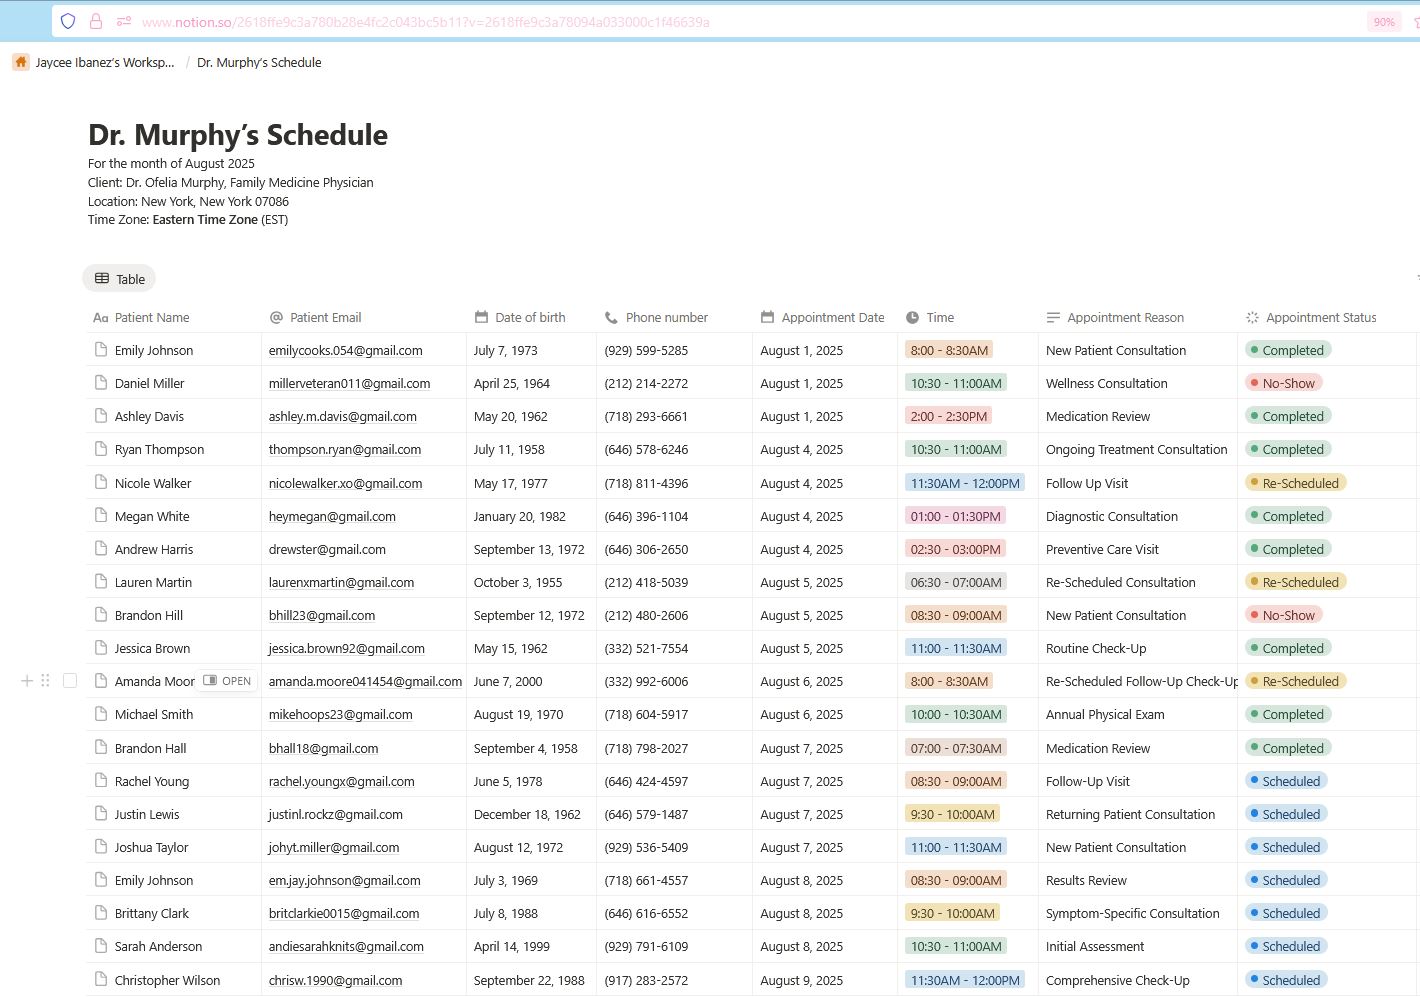Click the page icon beside Lauren Martin
The height and width of the screenshot is (997, 1420).
tap(101, 581)
